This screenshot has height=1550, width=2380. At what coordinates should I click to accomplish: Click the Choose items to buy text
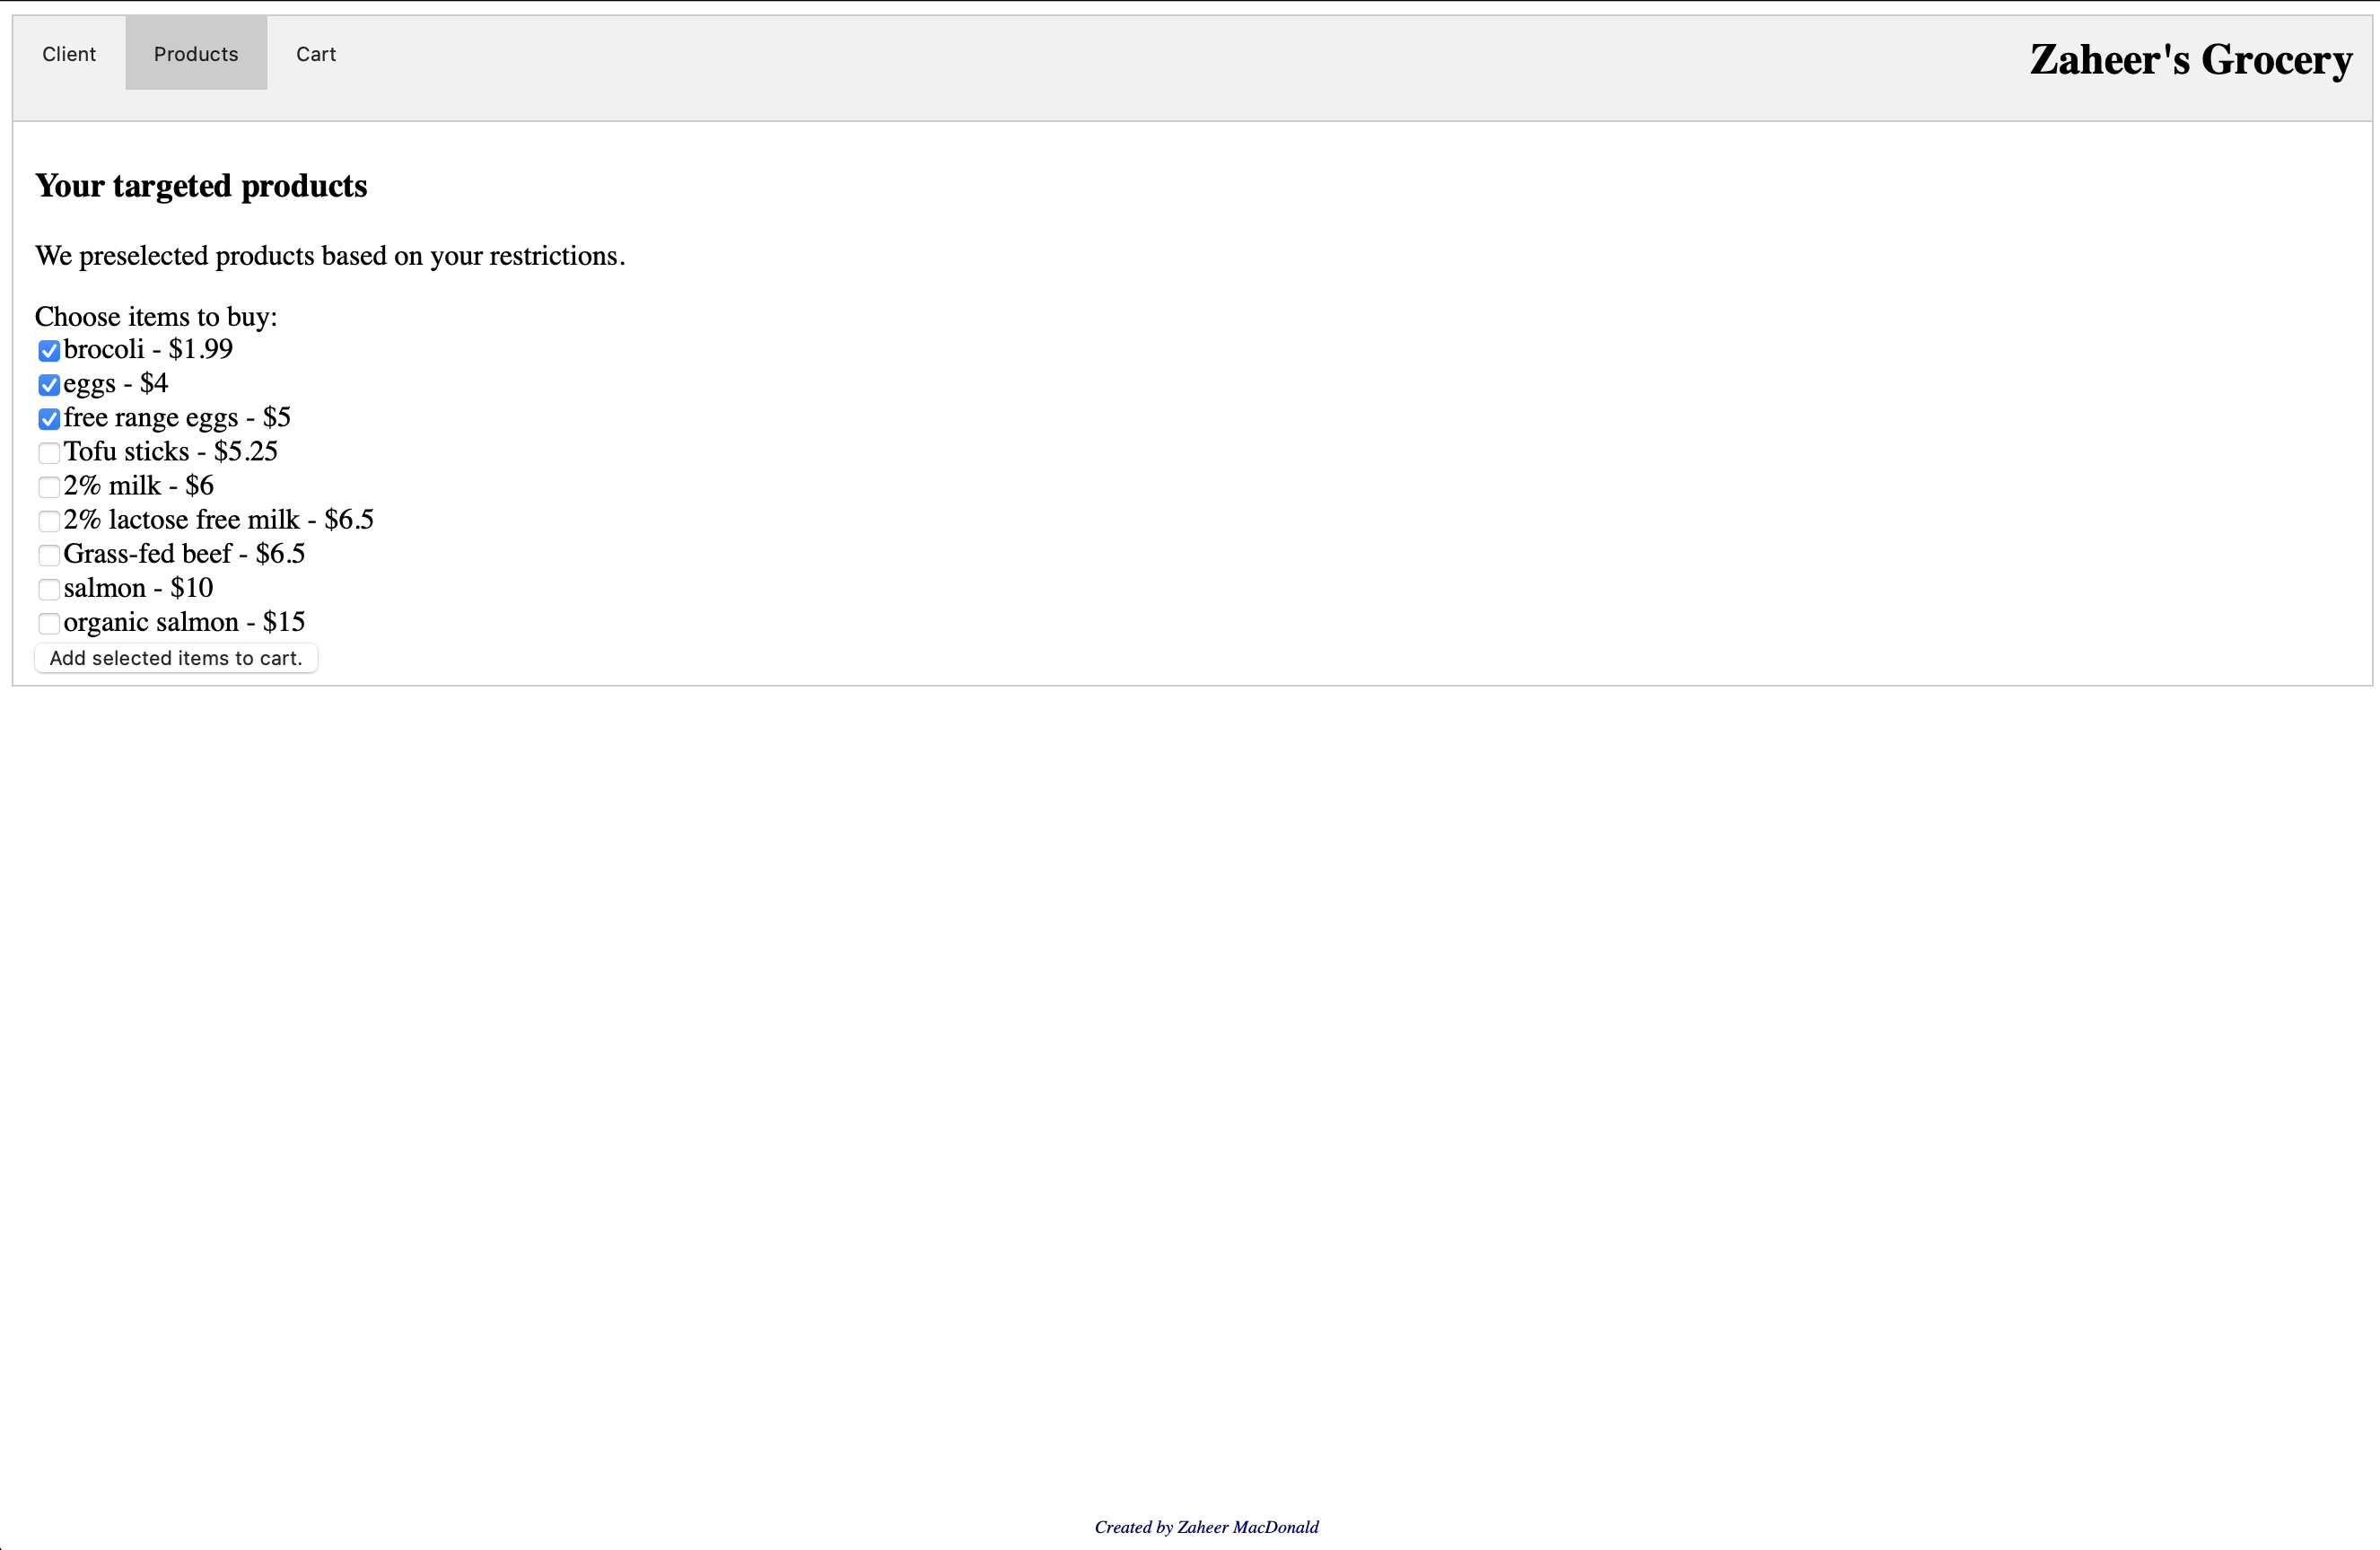tap(156, 317)
